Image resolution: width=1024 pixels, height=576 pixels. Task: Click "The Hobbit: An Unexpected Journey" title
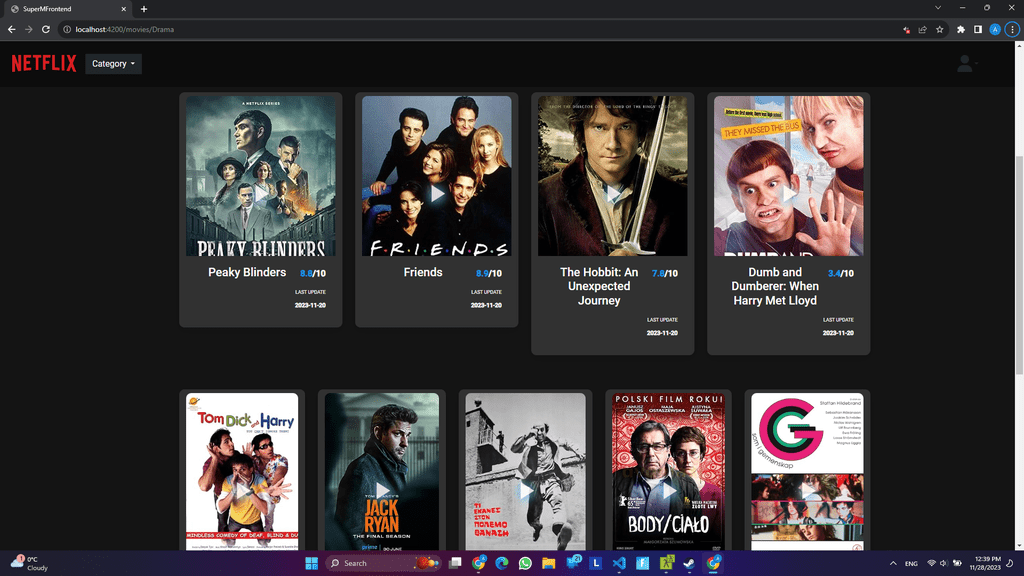click(x=599, y=286)
